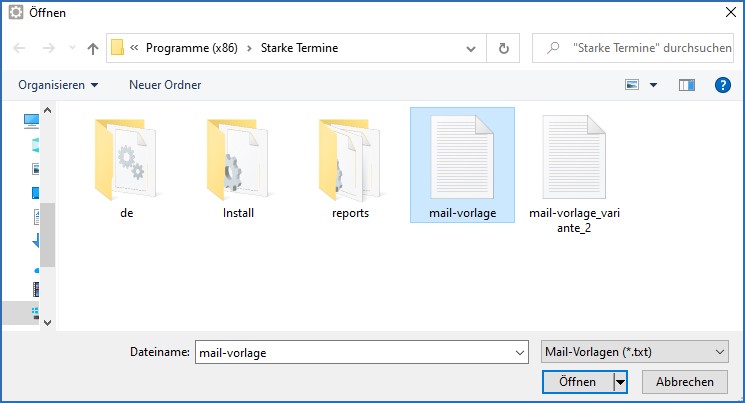745x403 pixels.
Task: Click the magnifier search icon
Action: pos(553,48)
